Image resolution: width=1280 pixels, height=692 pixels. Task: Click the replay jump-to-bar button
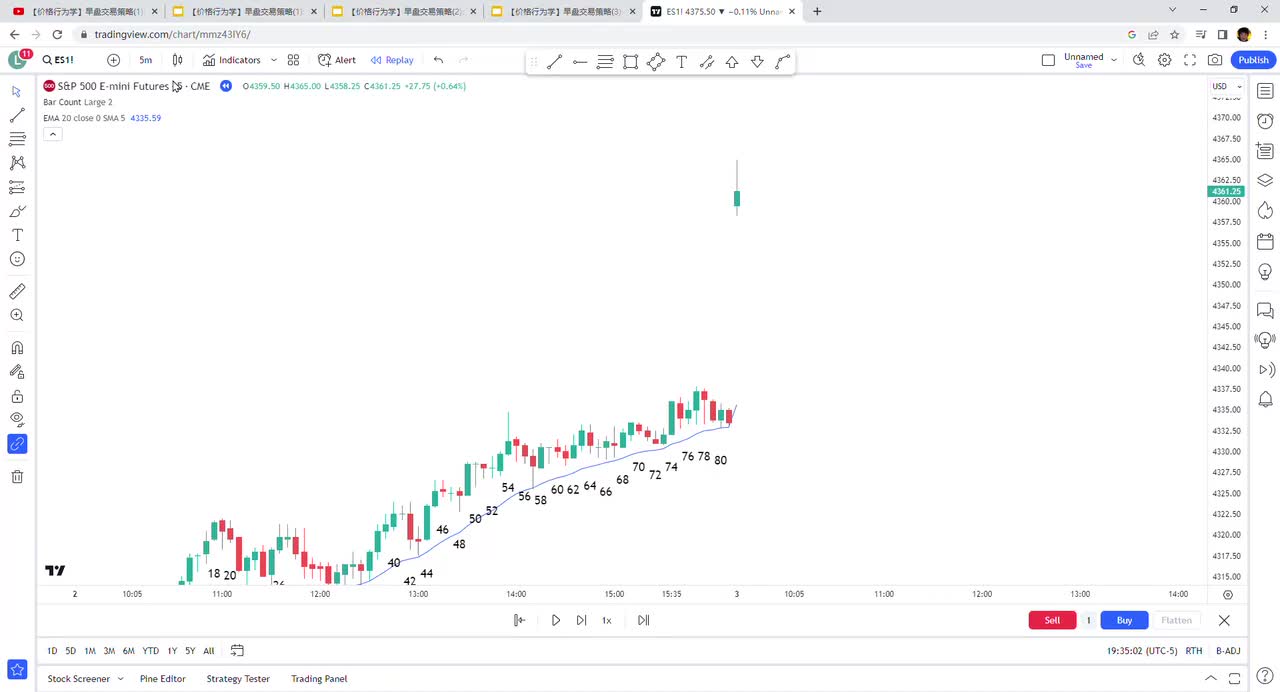[x=519, y=620]
